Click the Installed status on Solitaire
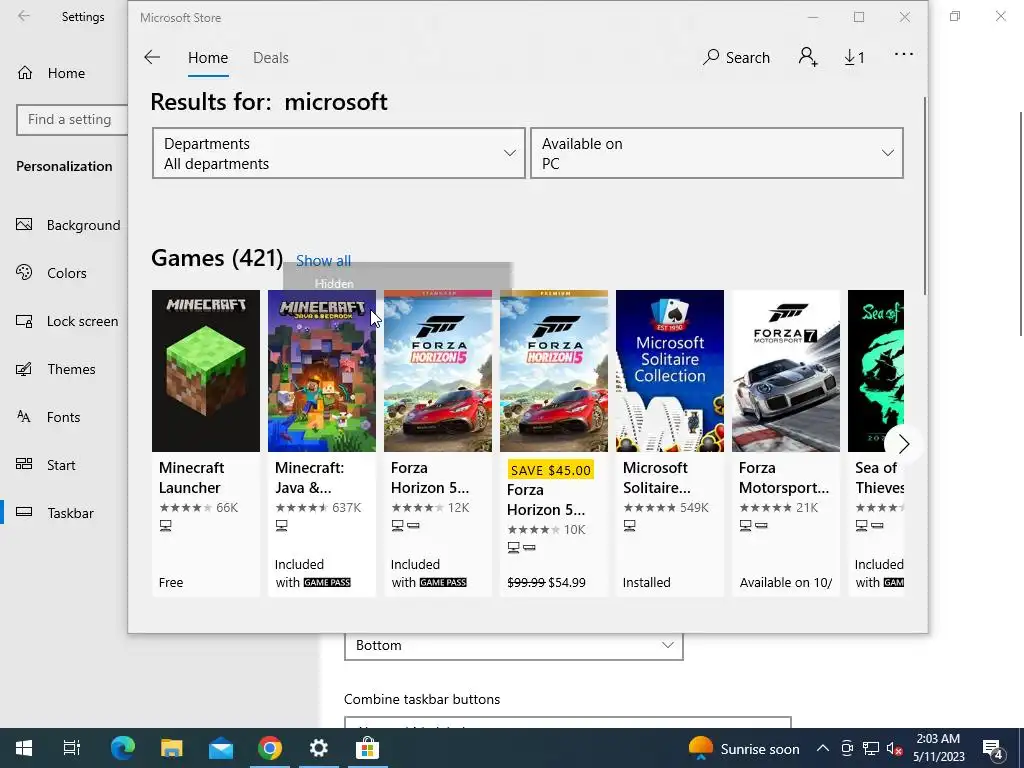This screenshot has height=768, width=1024. [x=647, y=582]
